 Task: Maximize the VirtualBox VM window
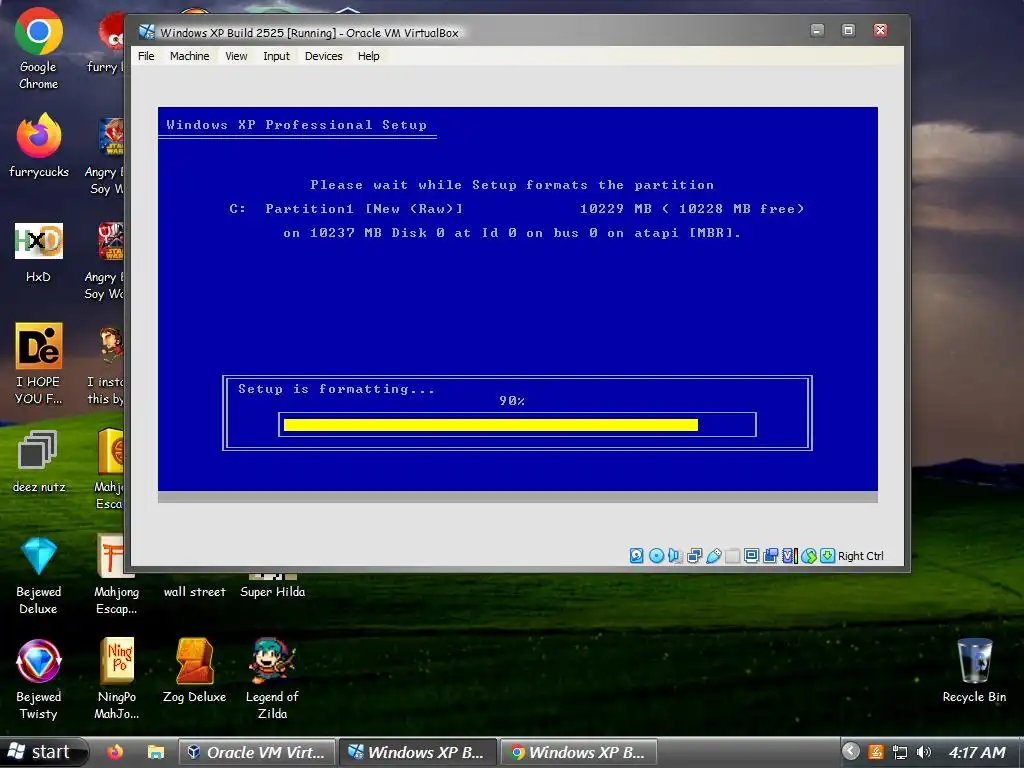pos(848,30)
